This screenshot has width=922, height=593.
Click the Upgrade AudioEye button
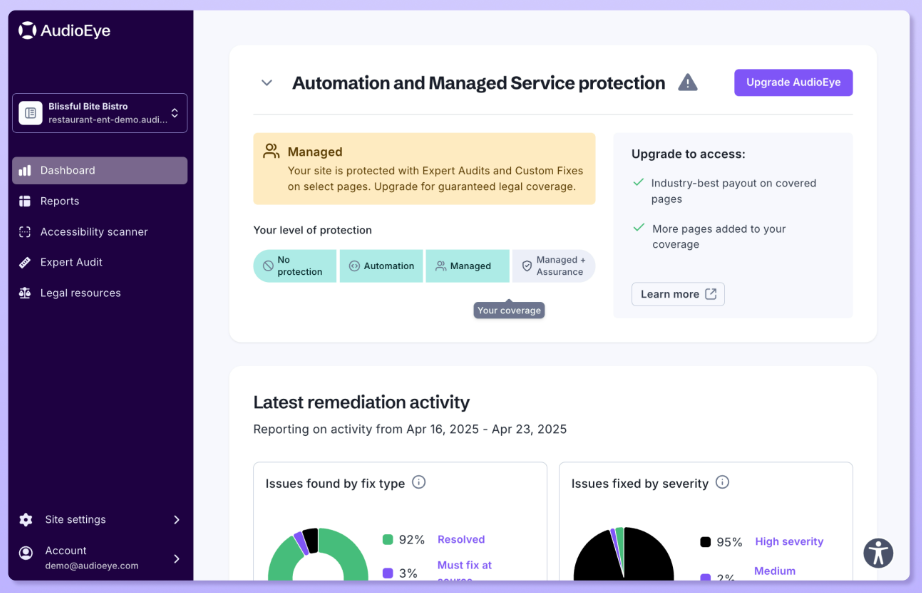tap(793, 82)
